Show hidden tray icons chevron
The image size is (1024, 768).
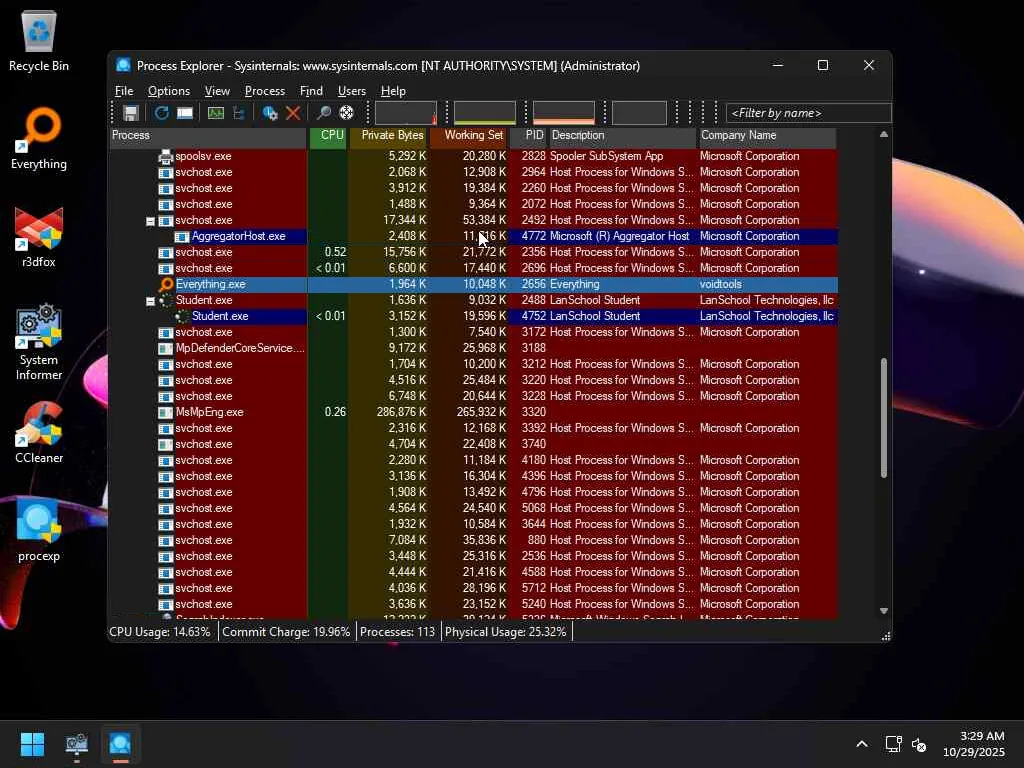tap(862, 744)
